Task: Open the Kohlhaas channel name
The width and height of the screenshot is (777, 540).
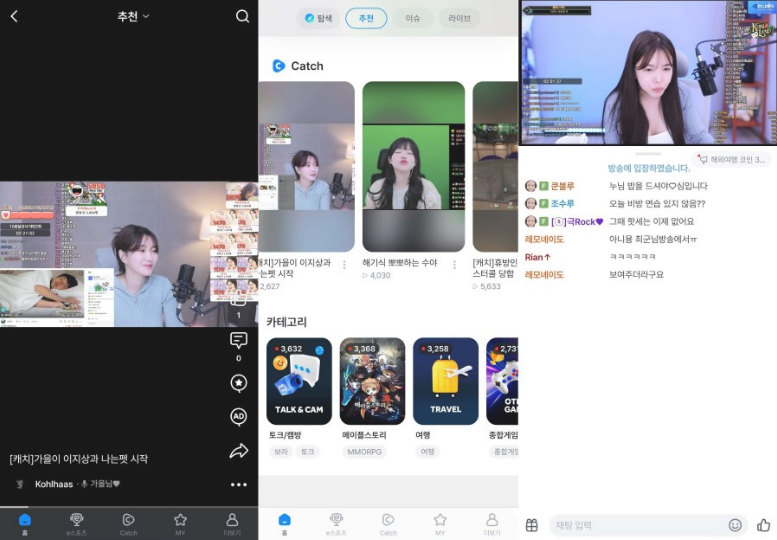Action: tap(54, 484)
